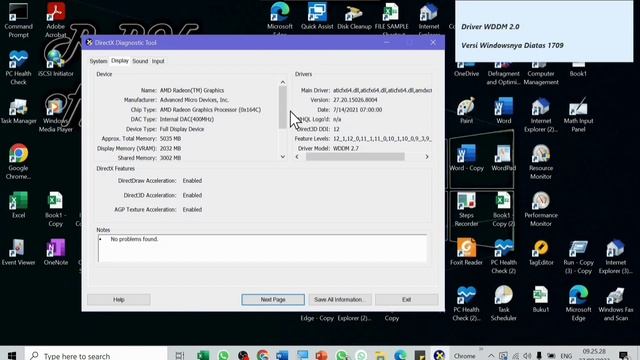Go to Next Page in DirectX tool
Image resolution: width=640 pixels, height=360 pixels.
pyautogui.click(x=273, y=300)
